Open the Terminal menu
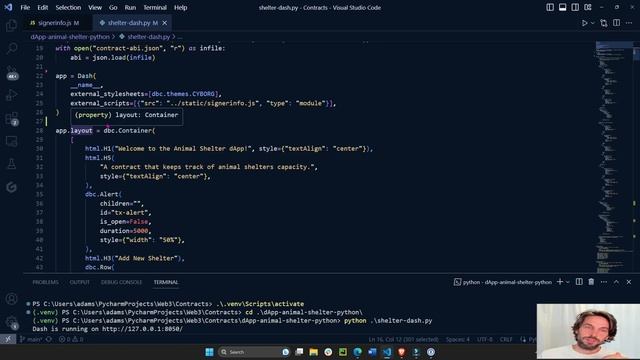Screen dimensions: 640x360 click(x=155, y=7)
